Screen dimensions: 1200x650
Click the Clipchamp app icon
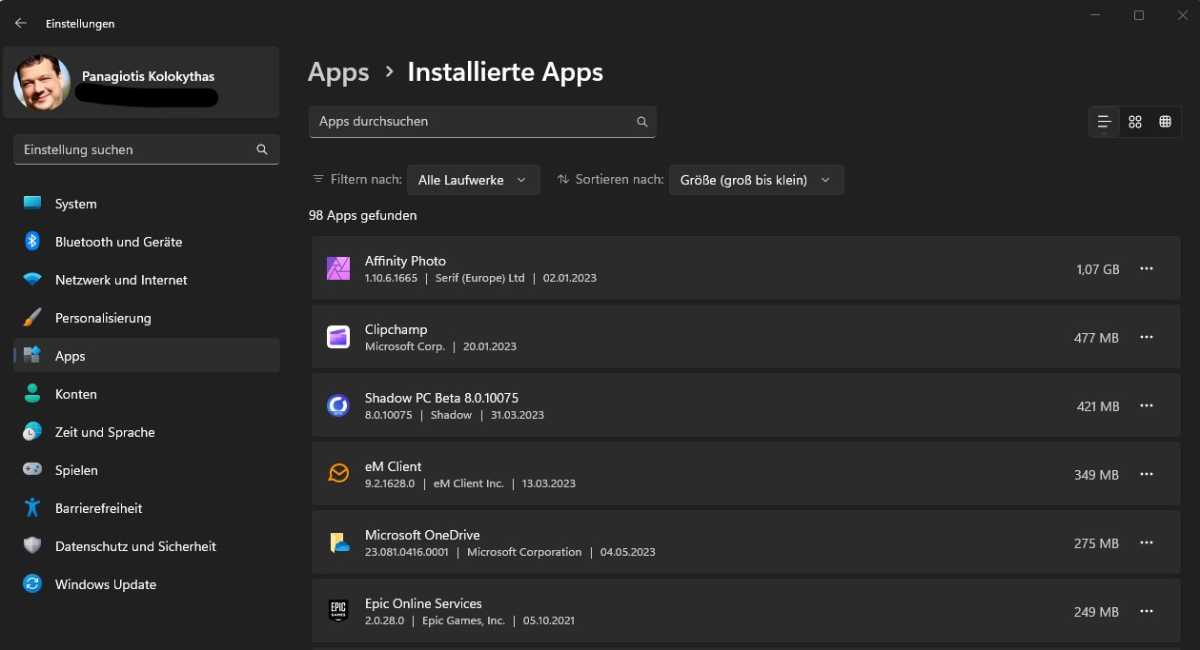[338, 337]
